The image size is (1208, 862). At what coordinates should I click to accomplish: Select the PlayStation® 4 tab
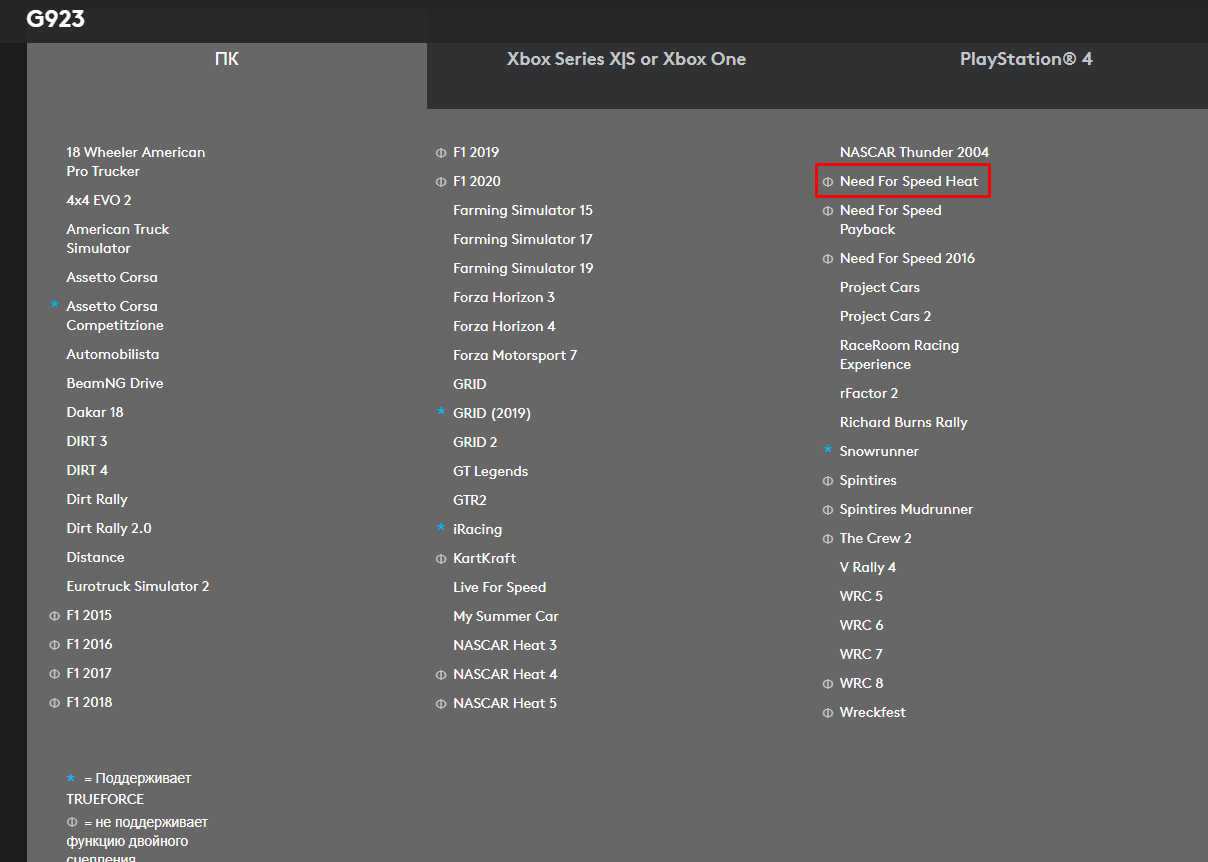coord(1026,59)
